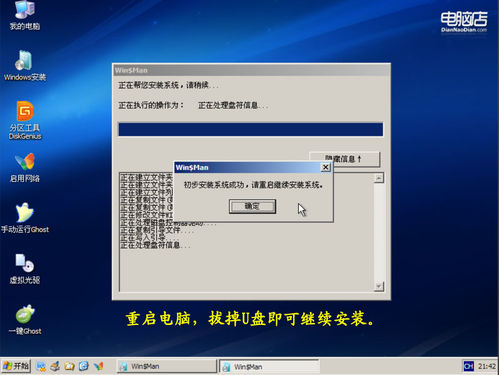Click the installation progress bar
Viewport: 499px width, 375px height.
pos(251,129)
